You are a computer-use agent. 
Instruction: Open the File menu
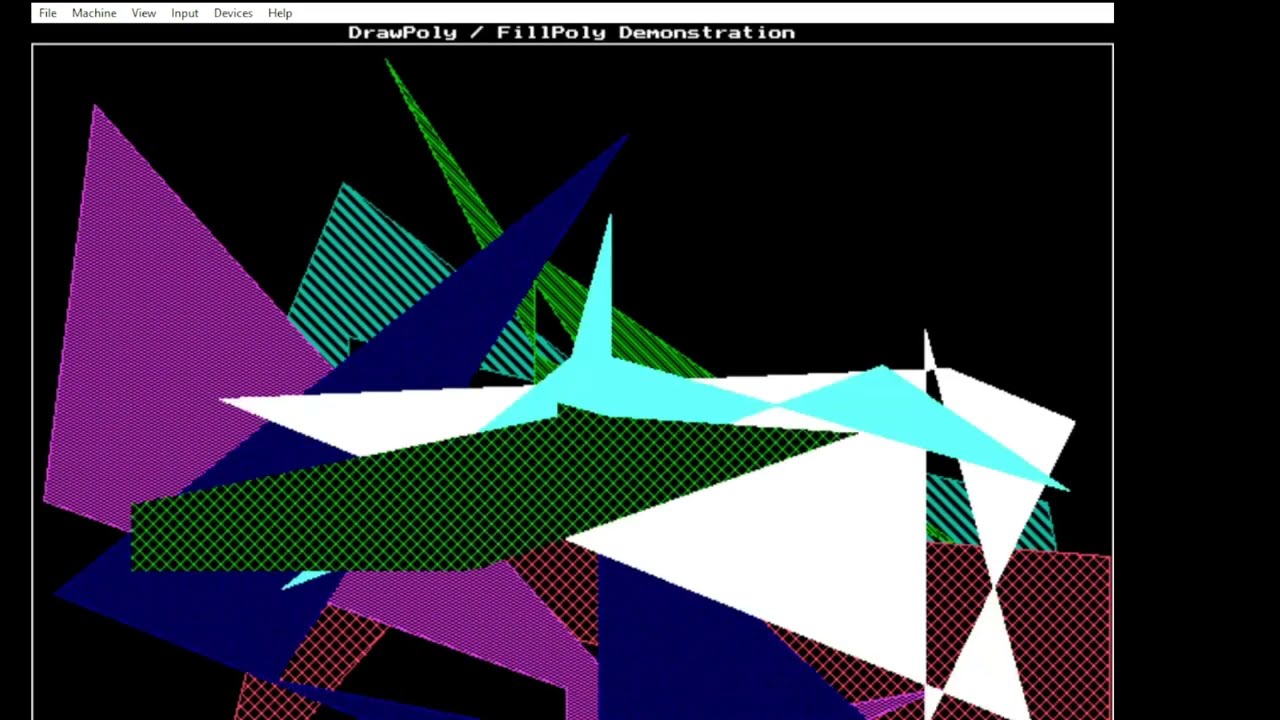47,13
